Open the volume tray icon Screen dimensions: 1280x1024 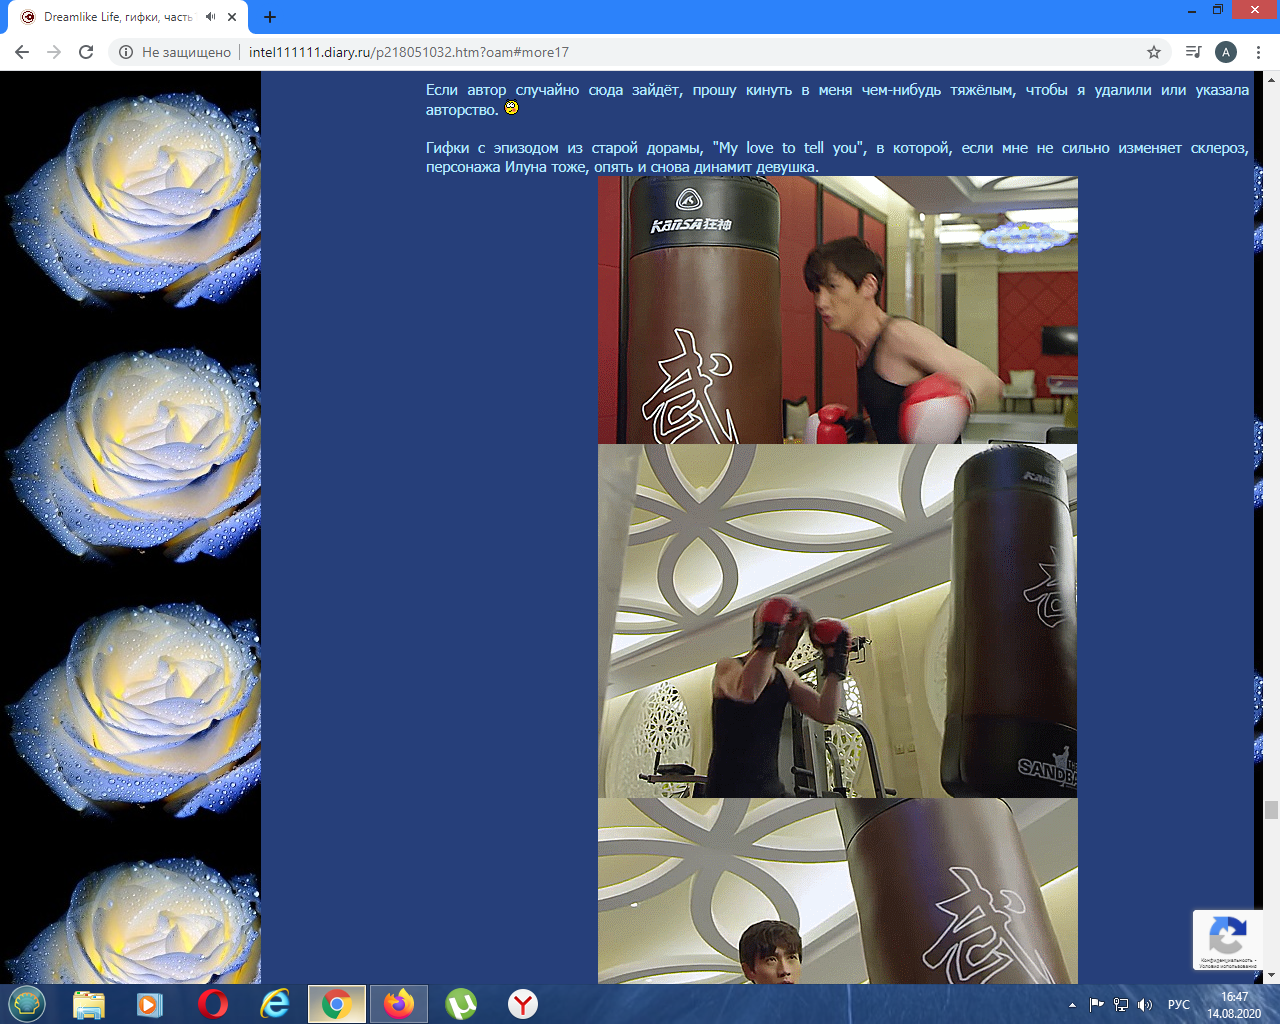(1145, 1005)
